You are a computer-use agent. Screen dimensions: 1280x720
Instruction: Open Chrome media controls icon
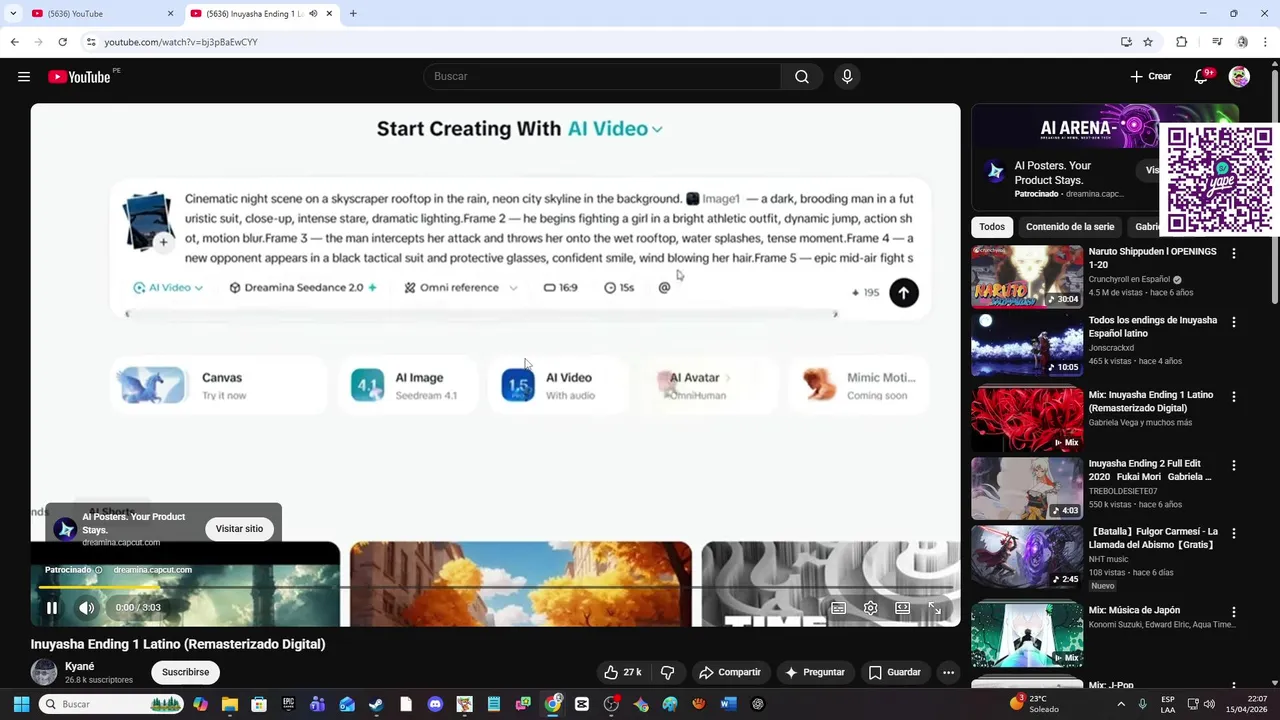click(x=1216, y=42)
